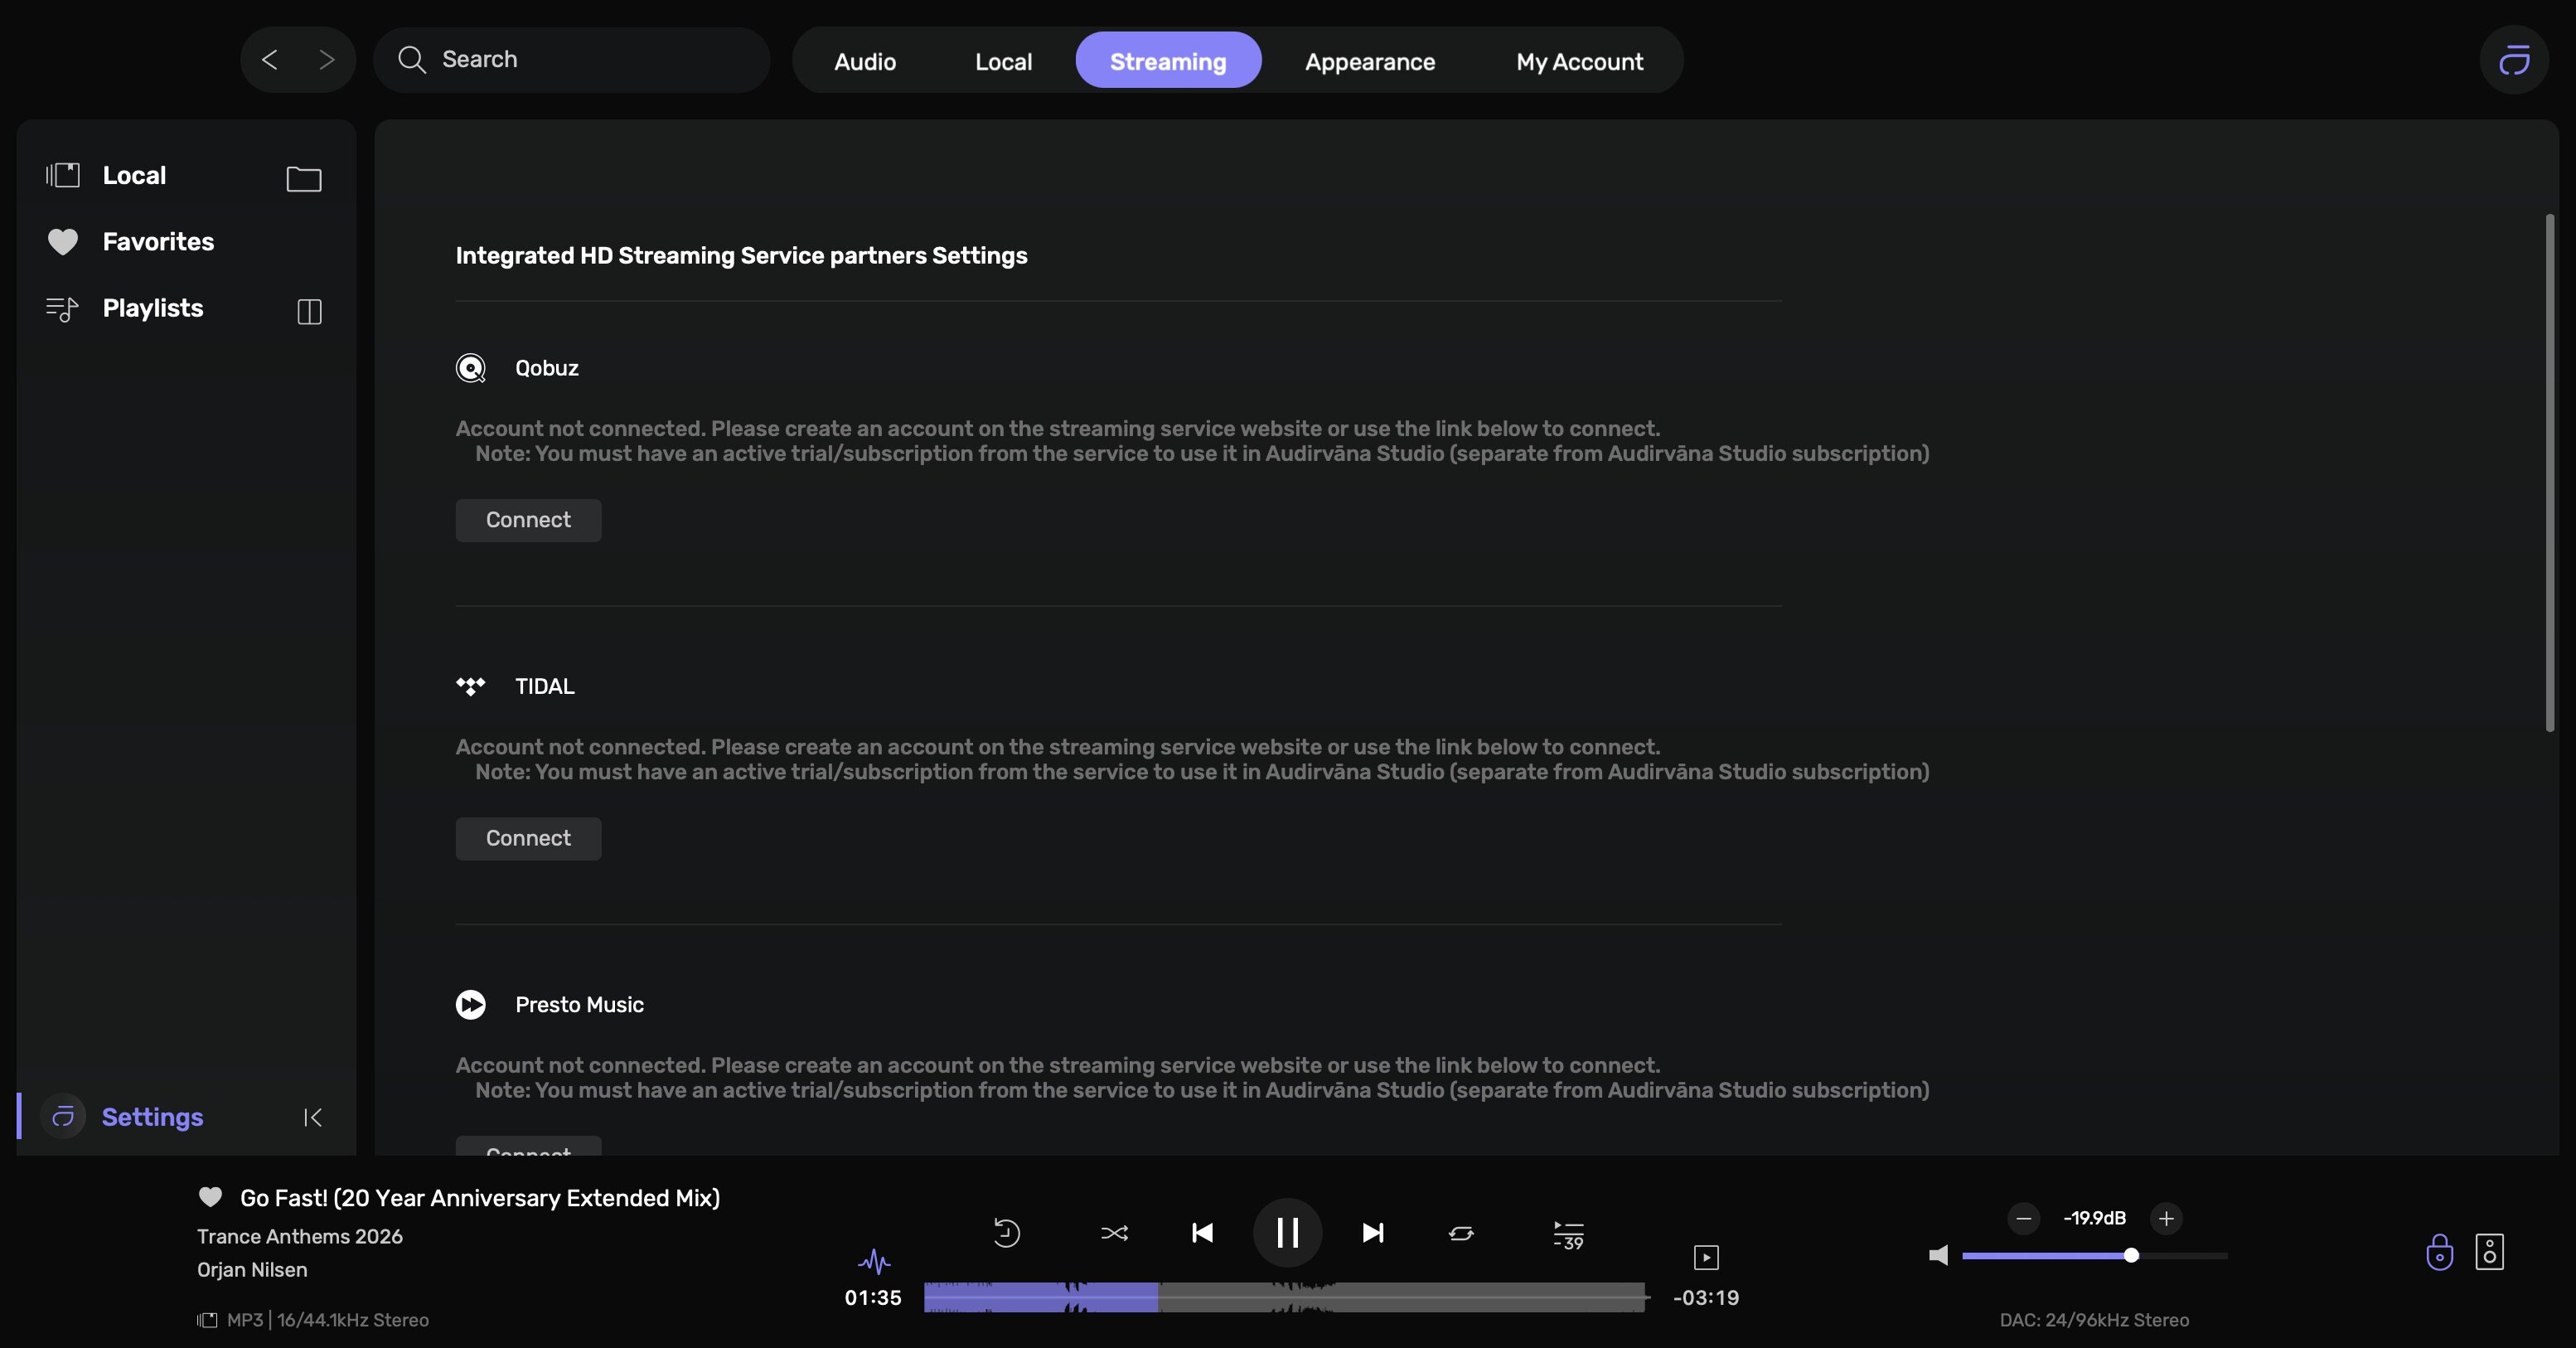Skip to the next track
This screenshot has height=1348, width=2576.
(x=1373, y=1233)
